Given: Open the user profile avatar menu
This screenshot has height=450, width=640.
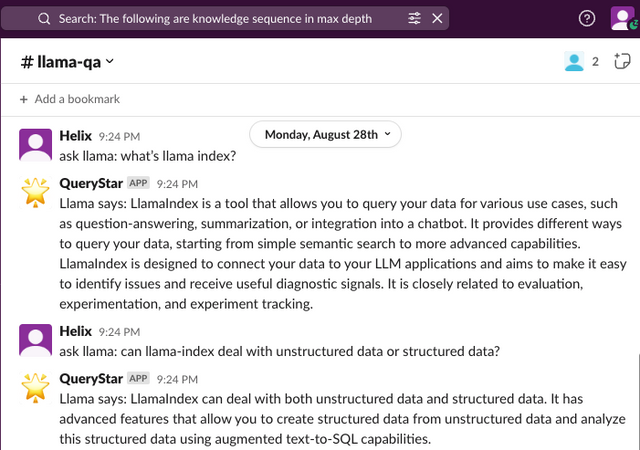Looking at the screenshot, I should [621, 19].
